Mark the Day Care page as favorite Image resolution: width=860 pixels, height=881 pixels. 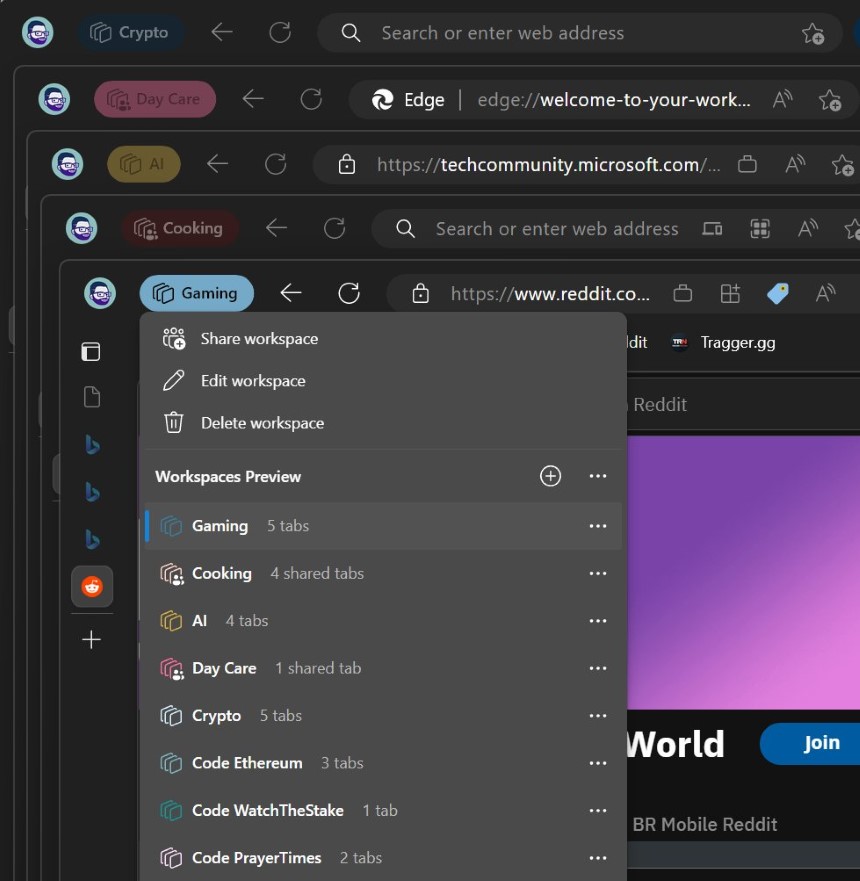pyautogui.click(x=831, y=100)
